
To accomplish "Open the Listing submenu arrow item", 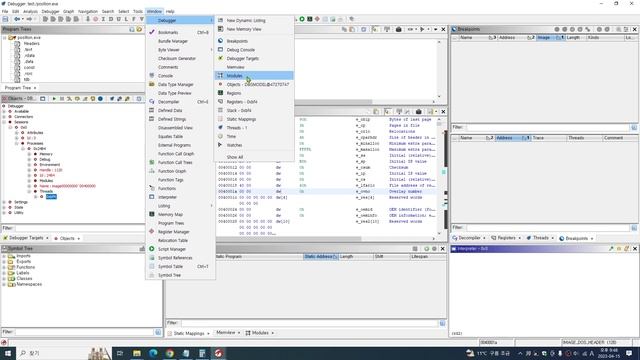I will point(180,206).
